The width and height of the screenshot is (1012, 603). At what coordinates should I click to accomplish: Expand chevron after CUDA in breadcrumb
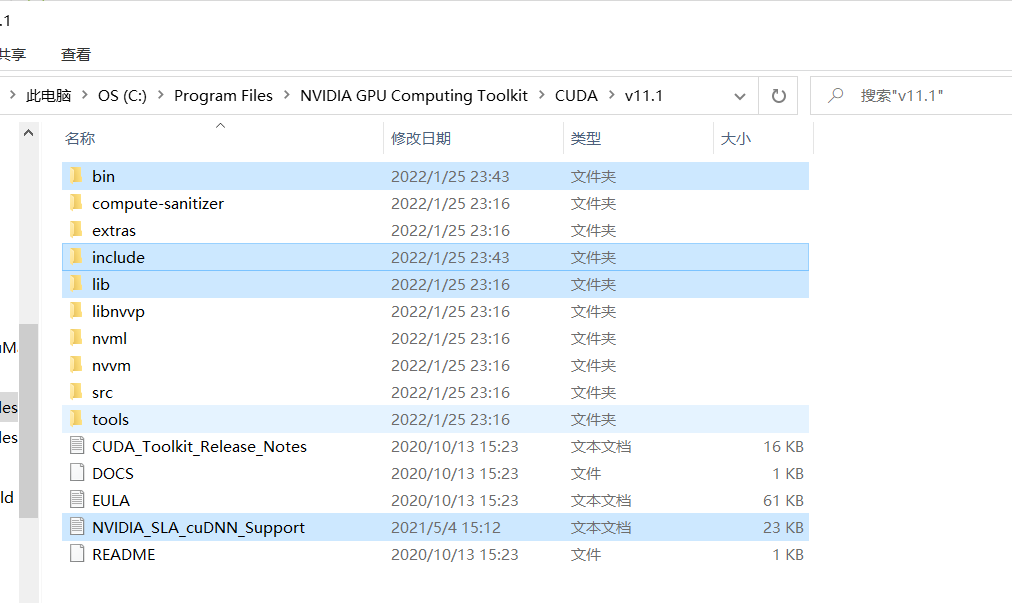pos(611,96)
